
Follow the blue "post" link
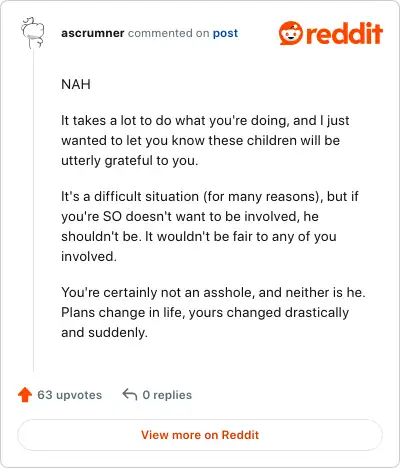pyautogui.click(x=225, y=33)
